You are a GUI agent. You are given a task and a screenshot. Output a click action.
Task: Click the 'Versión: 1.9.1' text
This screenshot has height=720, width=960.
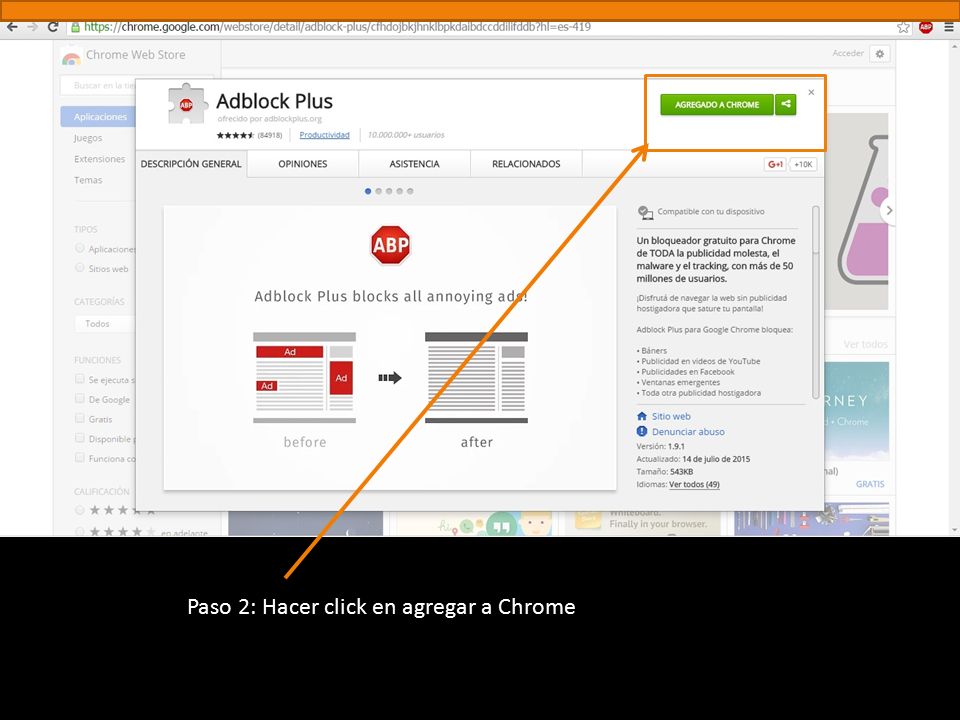tap(661, 446)
